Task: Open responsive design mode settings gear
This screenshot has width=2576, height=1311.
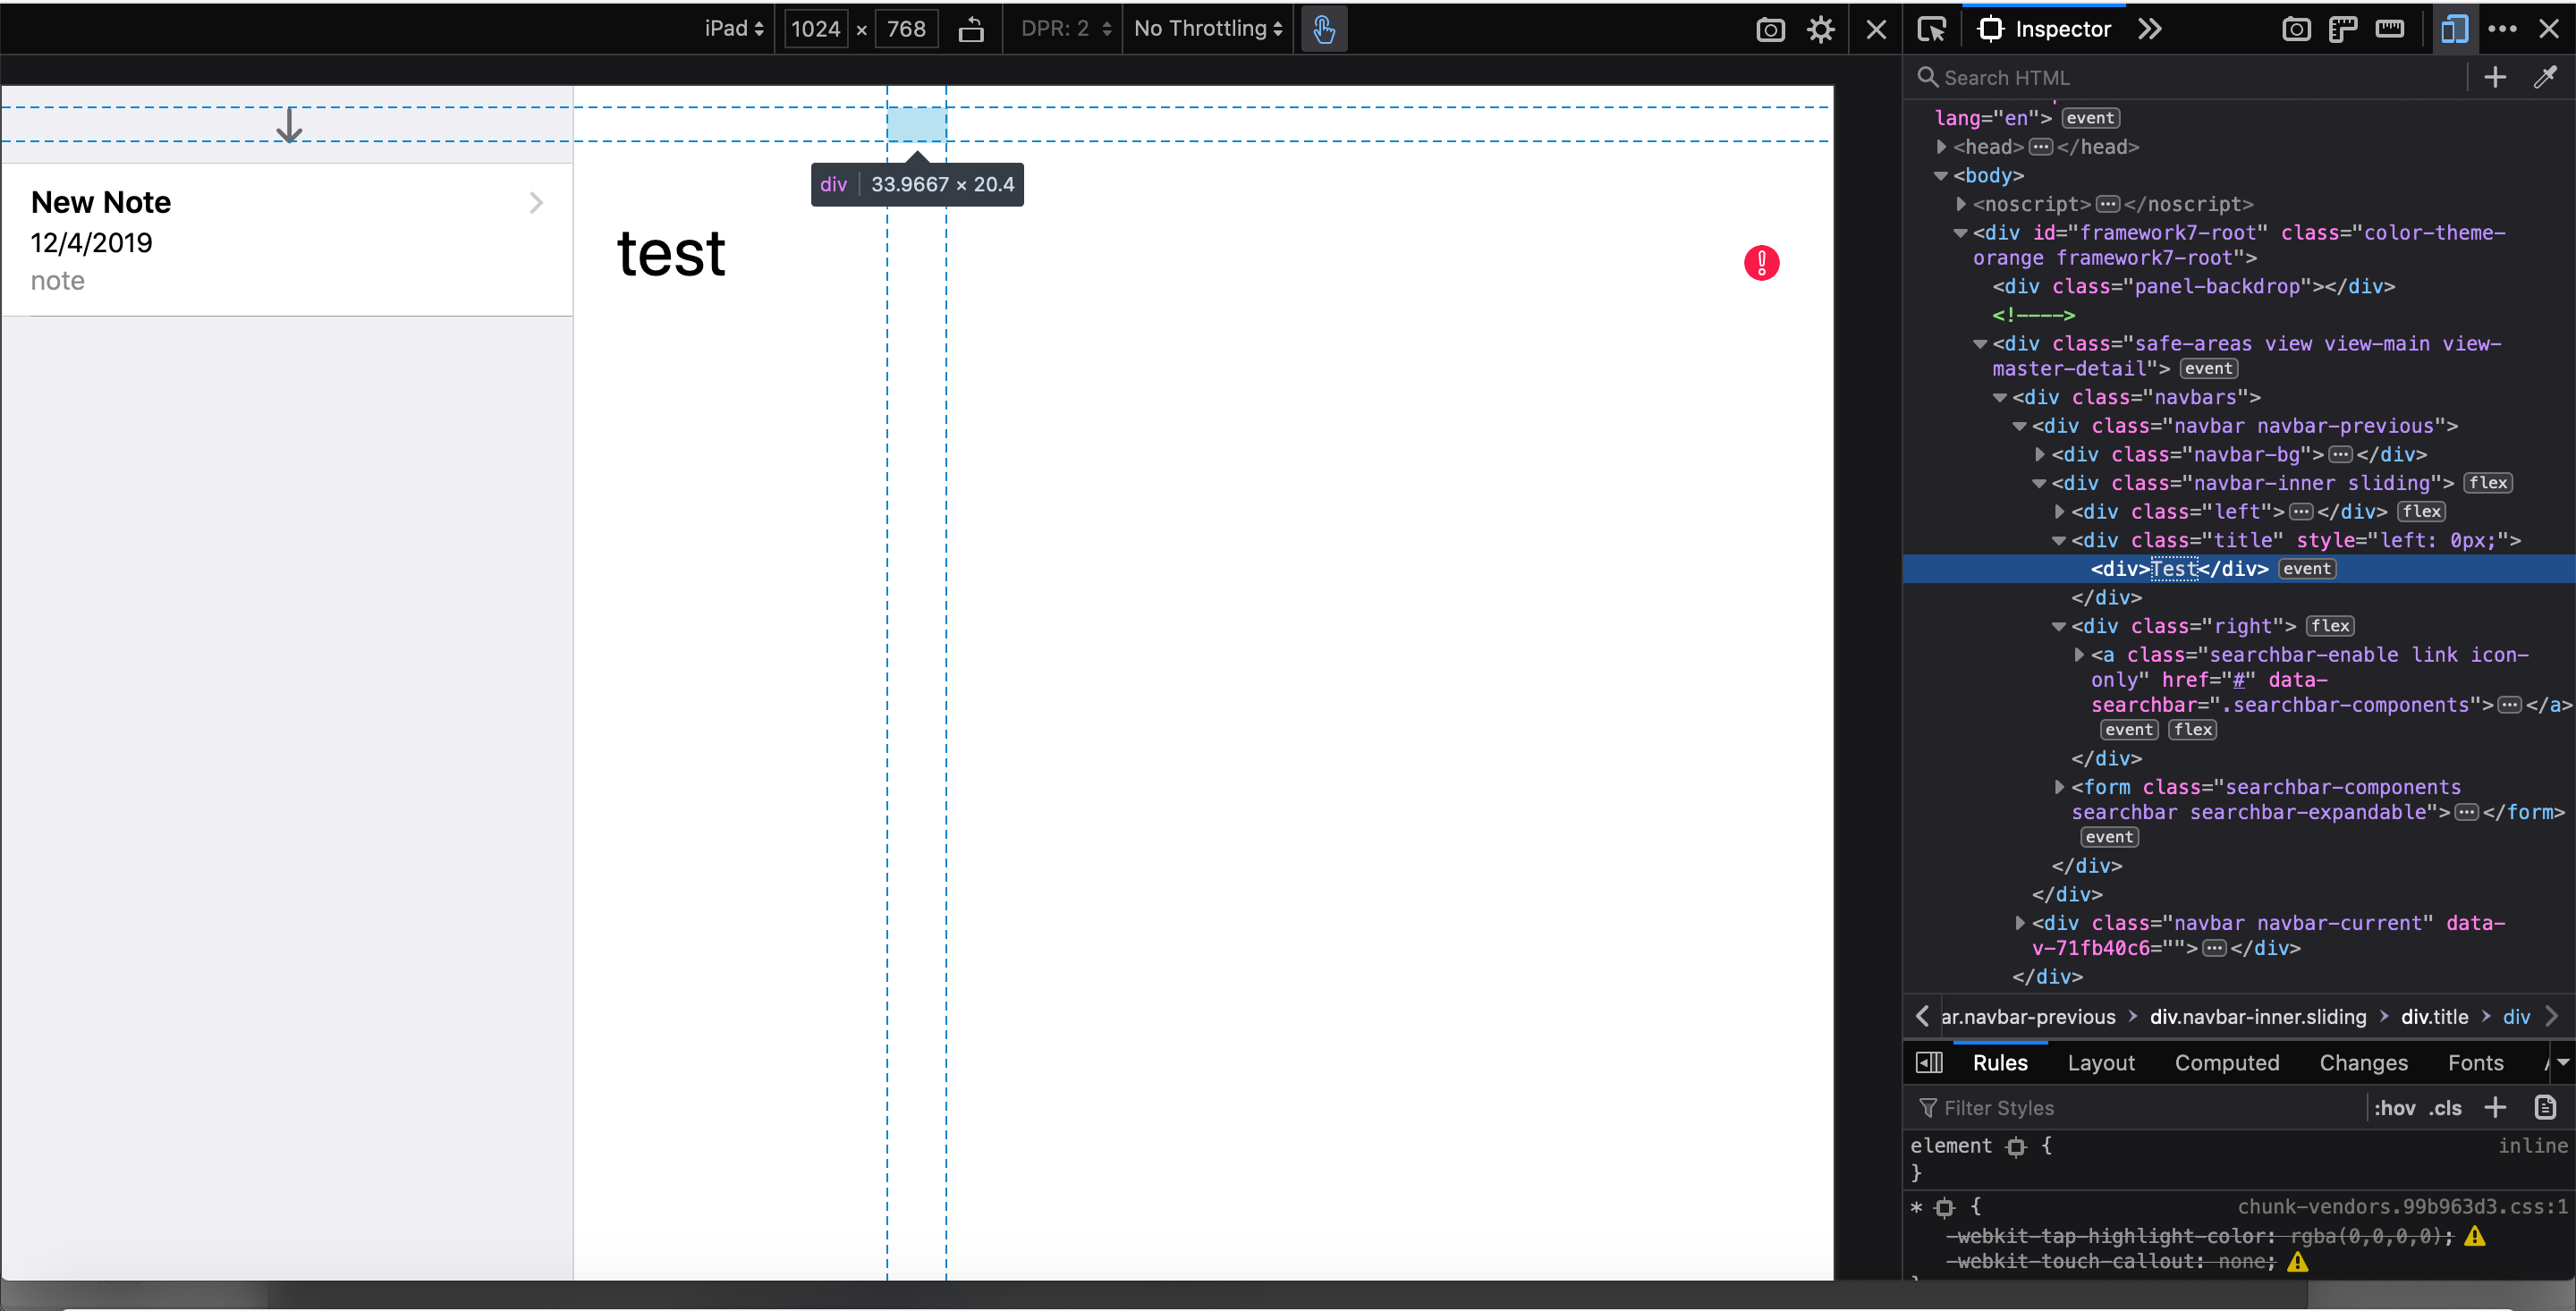Action: [1821, 29]
